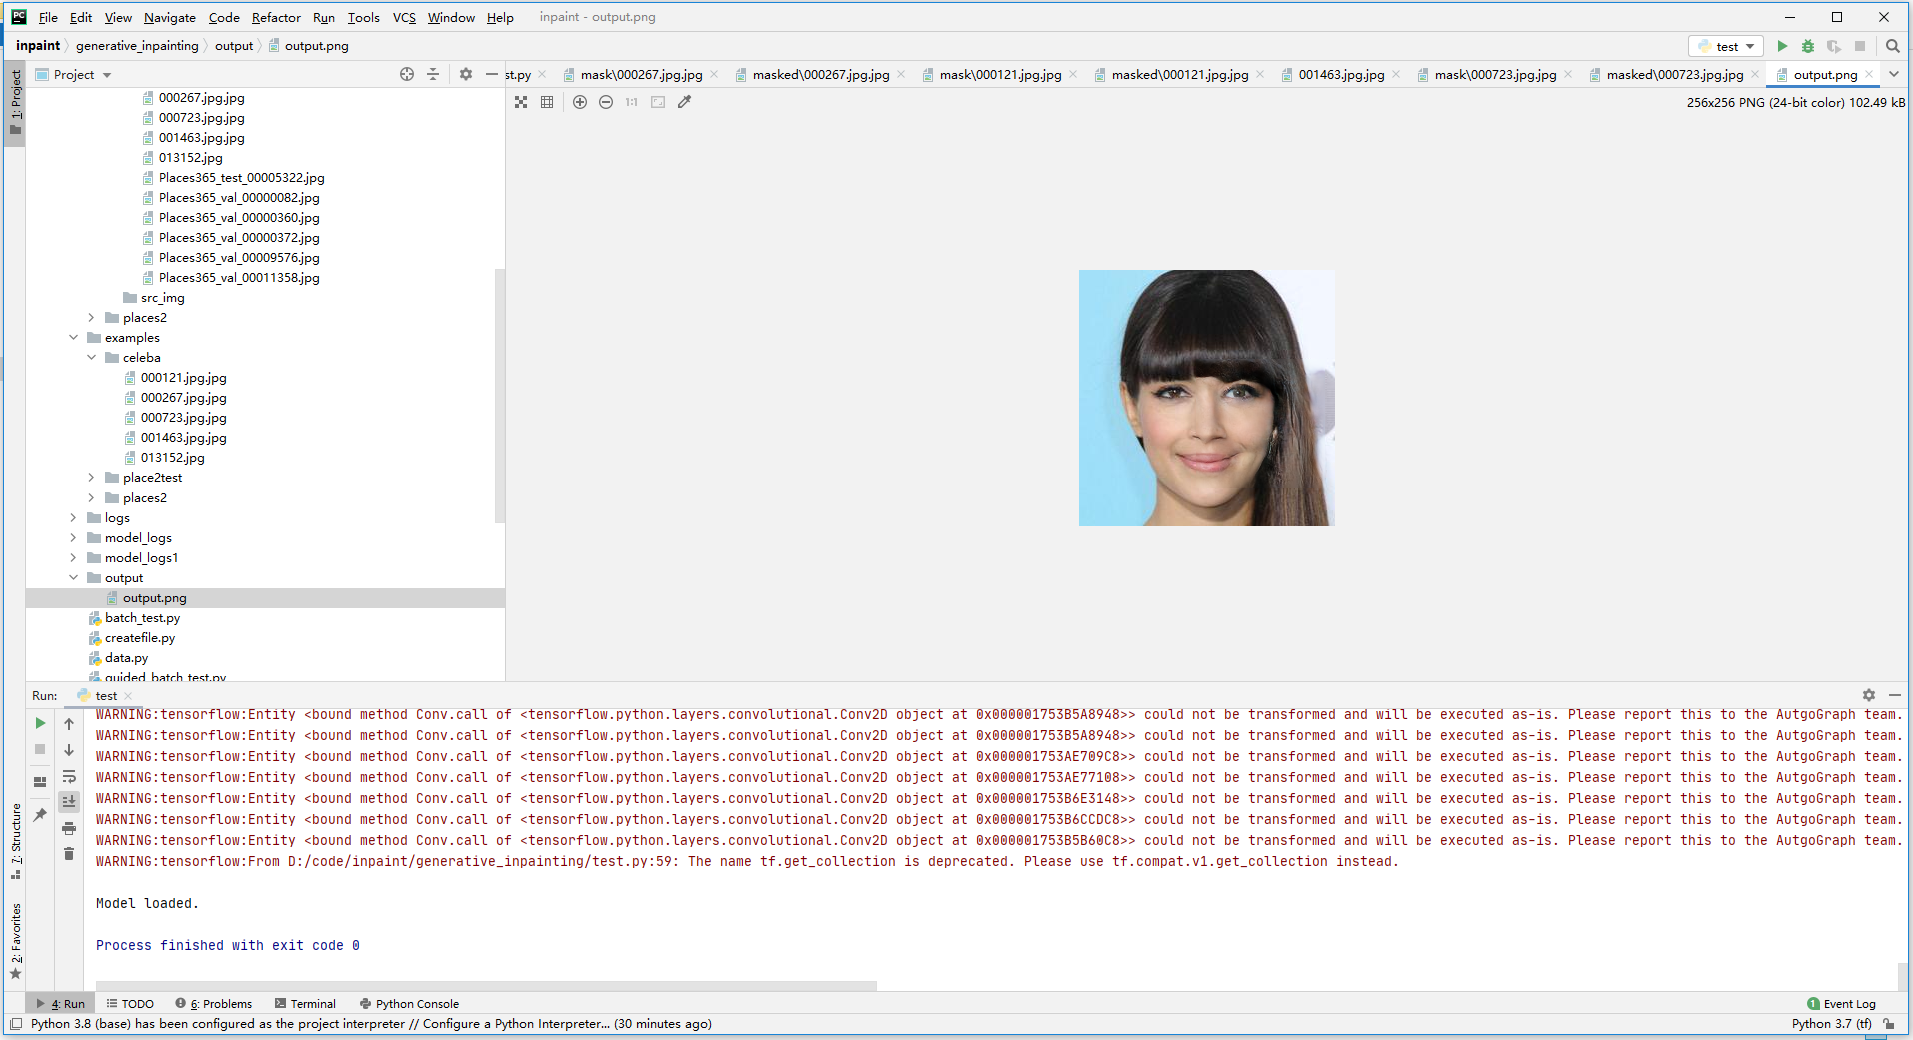This screenshot has width=1913, height=1040.
Task: Show hidden editor tabs dropdown arrow
Action: tap(1894, 74)
